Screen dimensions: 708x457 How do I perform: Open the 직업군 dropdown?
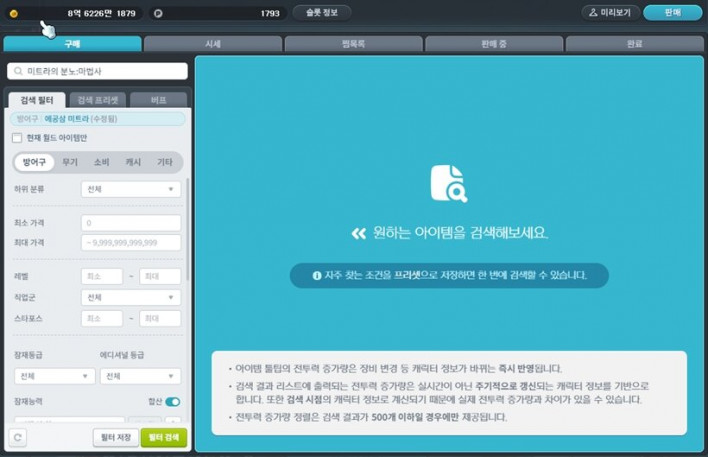pos(131,298)
